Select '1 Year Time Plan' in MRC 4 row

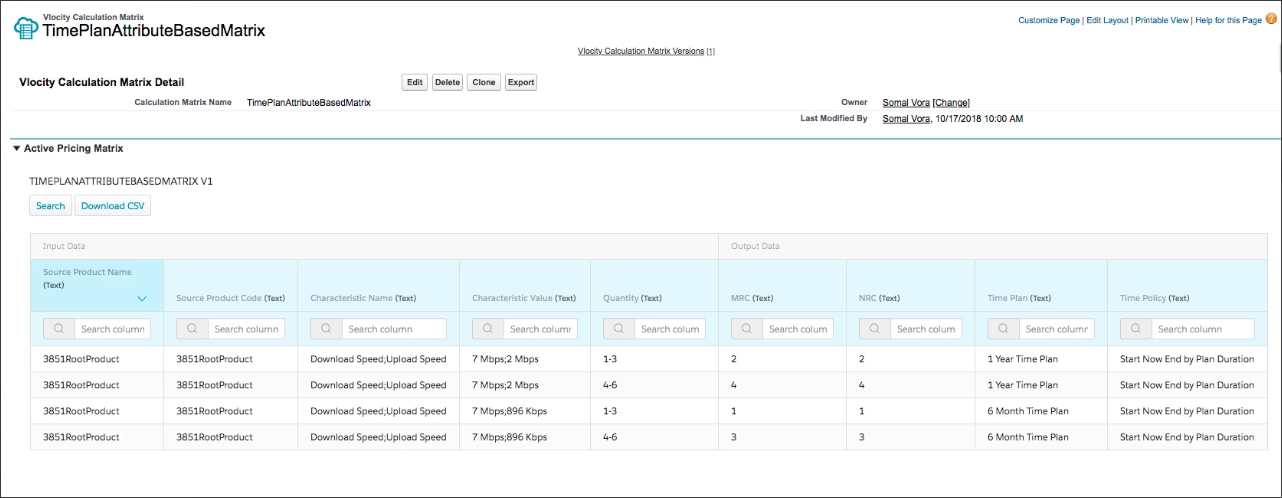click(1022, 385)
